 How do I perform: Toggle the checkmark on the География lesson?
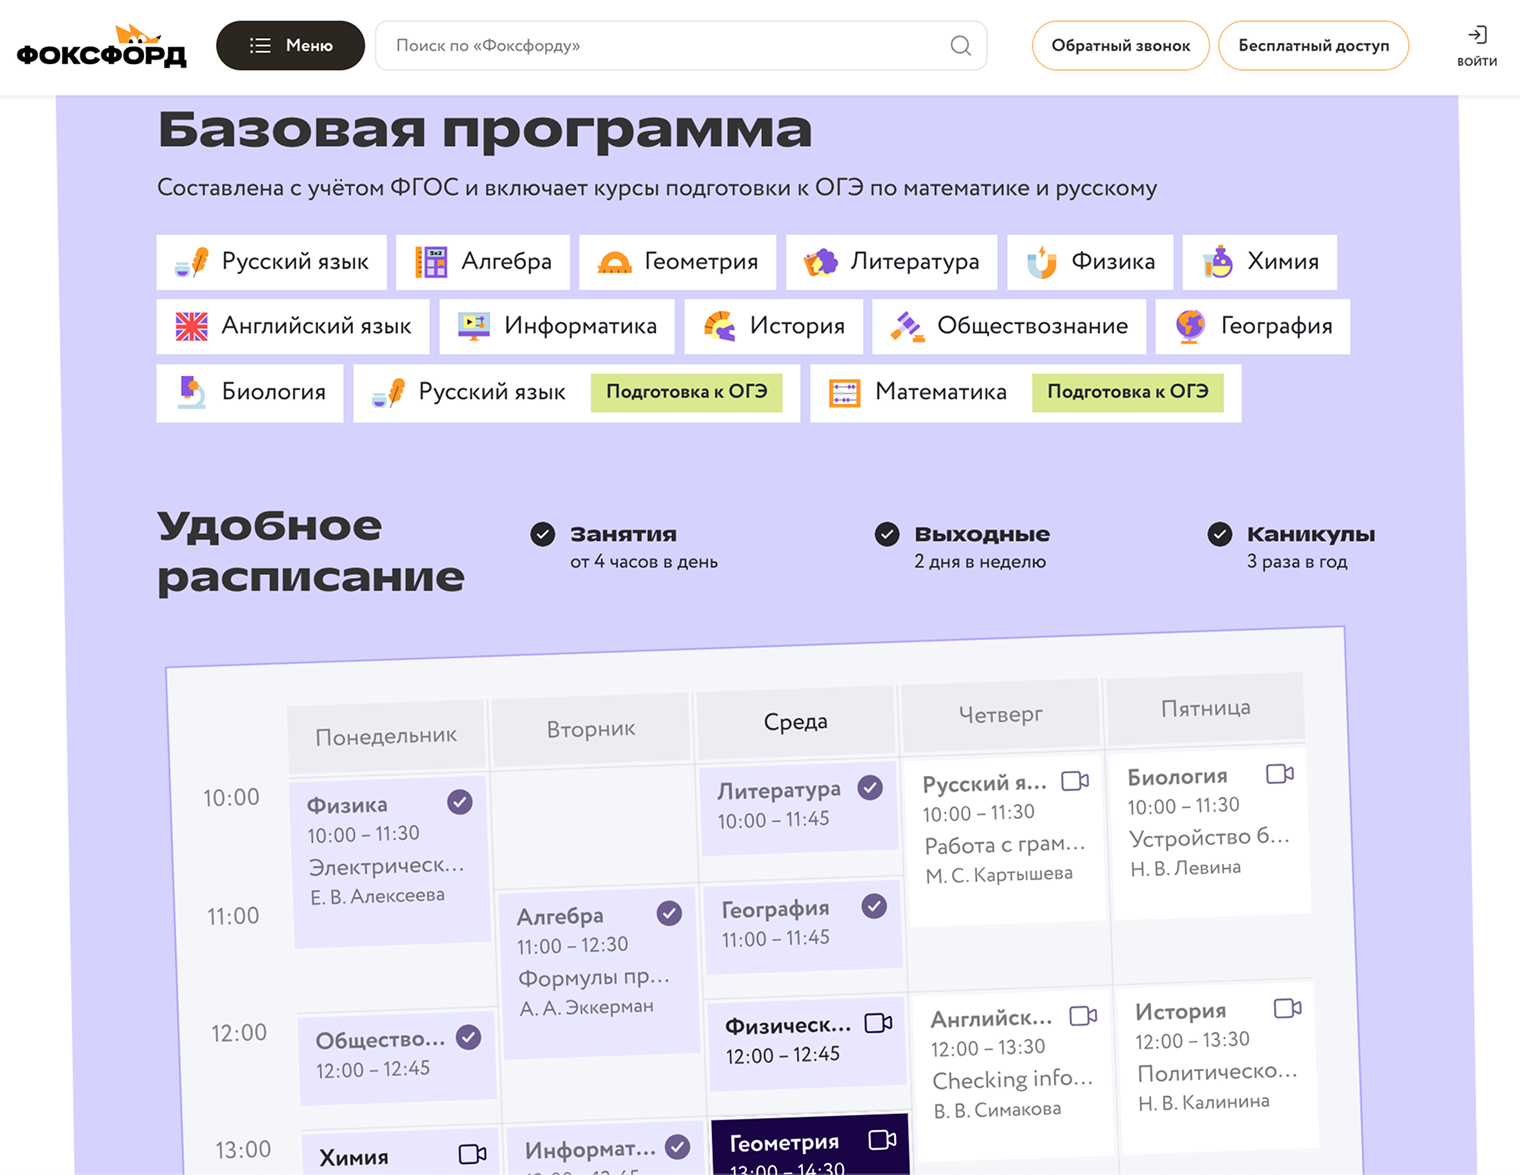point(874,907)
